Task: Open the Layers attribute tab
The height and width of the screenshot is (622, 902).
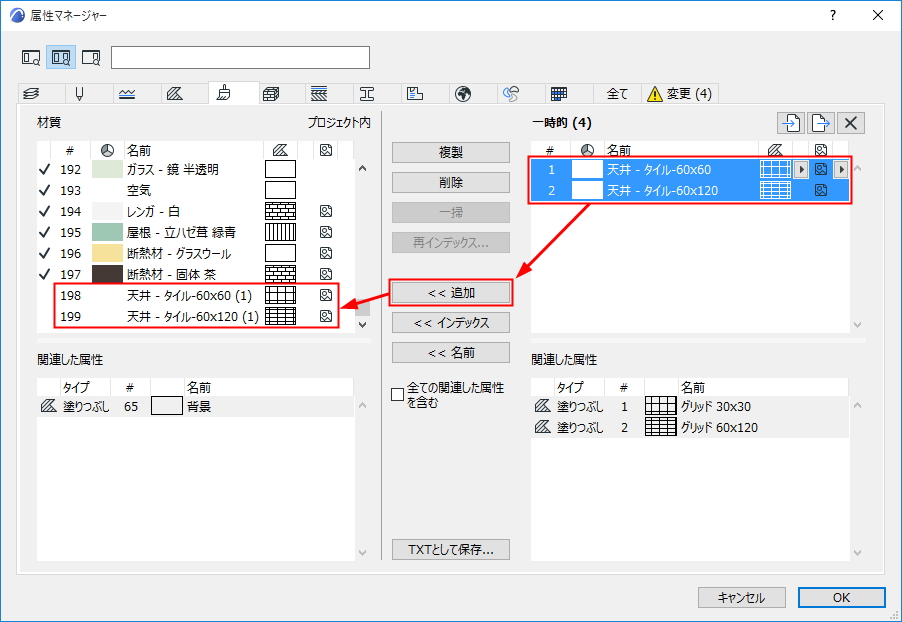Action: coord(32,94)
